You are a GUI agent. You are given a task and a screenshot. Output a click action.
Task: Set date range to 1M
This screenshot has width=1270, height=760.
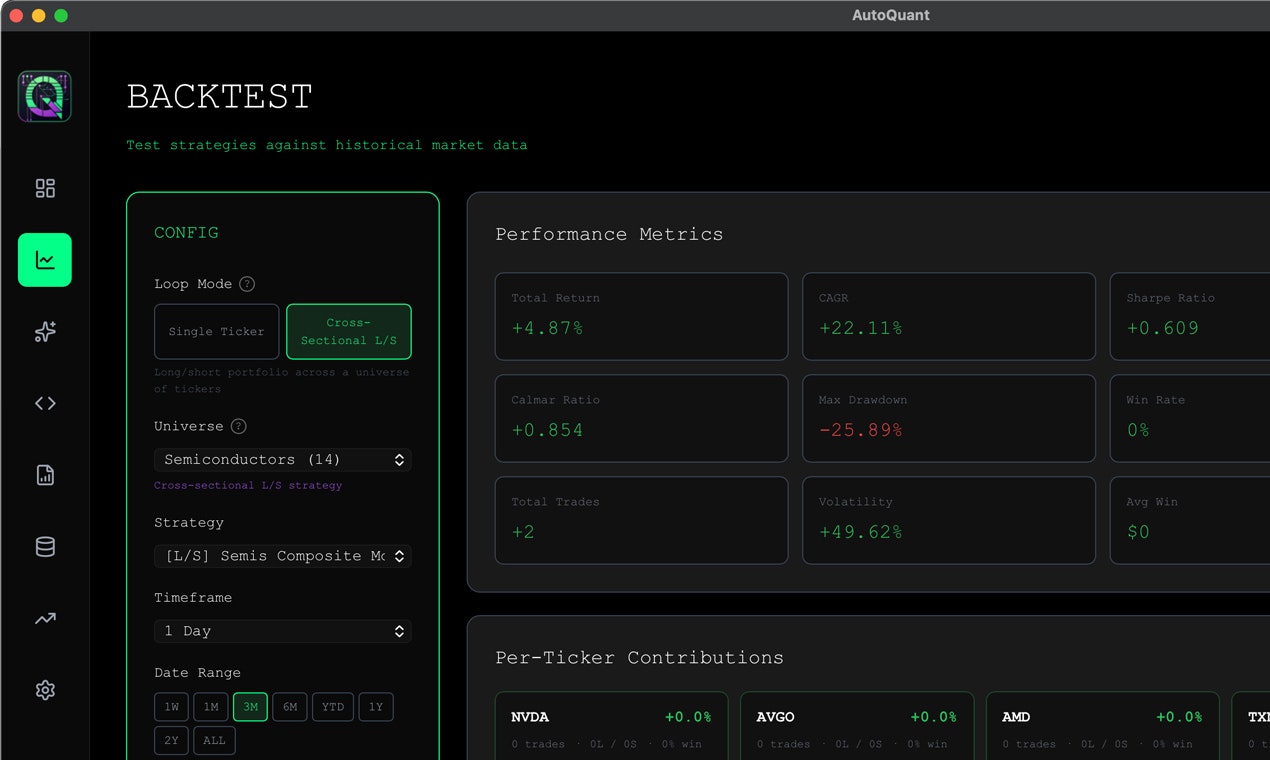[211, 707]
